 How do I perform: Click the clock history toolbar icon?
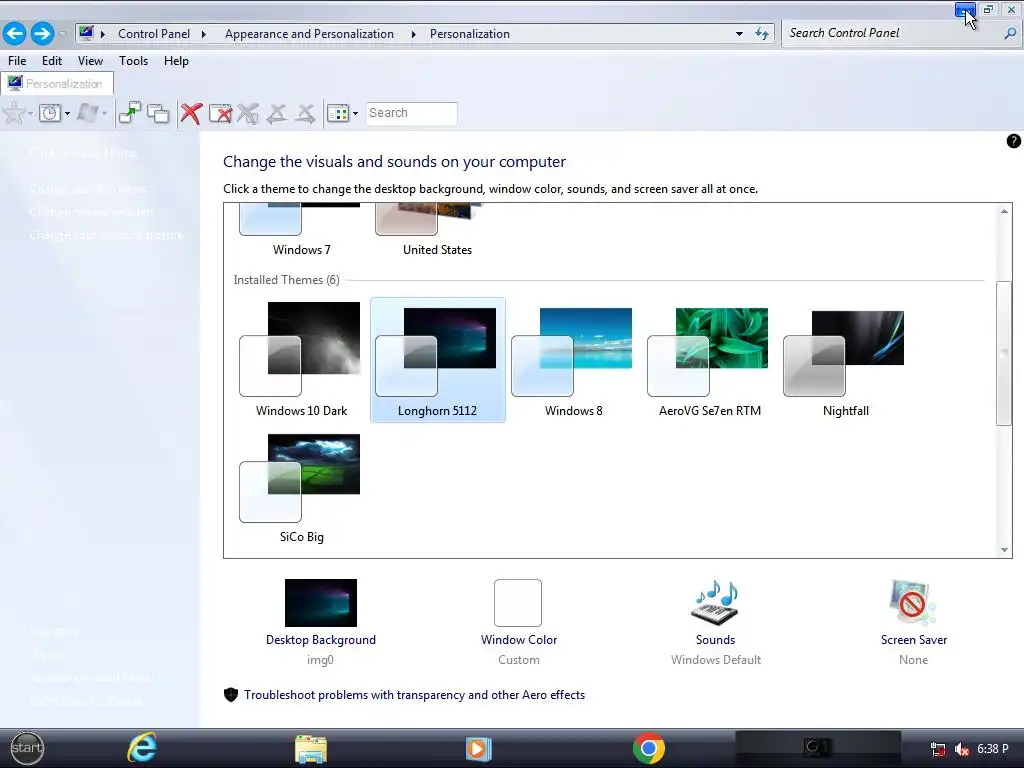pyautogui.click(x=50, y=113)
